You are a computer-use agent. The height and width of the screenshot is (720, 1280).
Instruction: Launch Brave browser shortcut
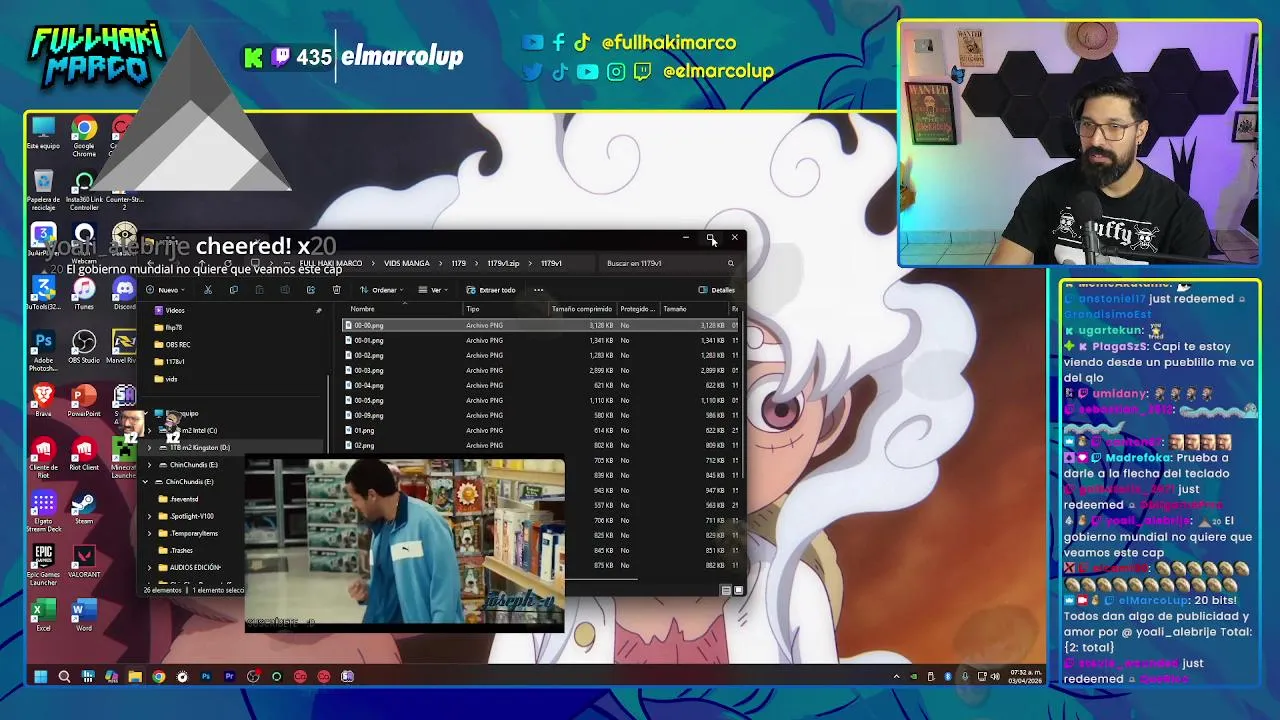[43, 402]
